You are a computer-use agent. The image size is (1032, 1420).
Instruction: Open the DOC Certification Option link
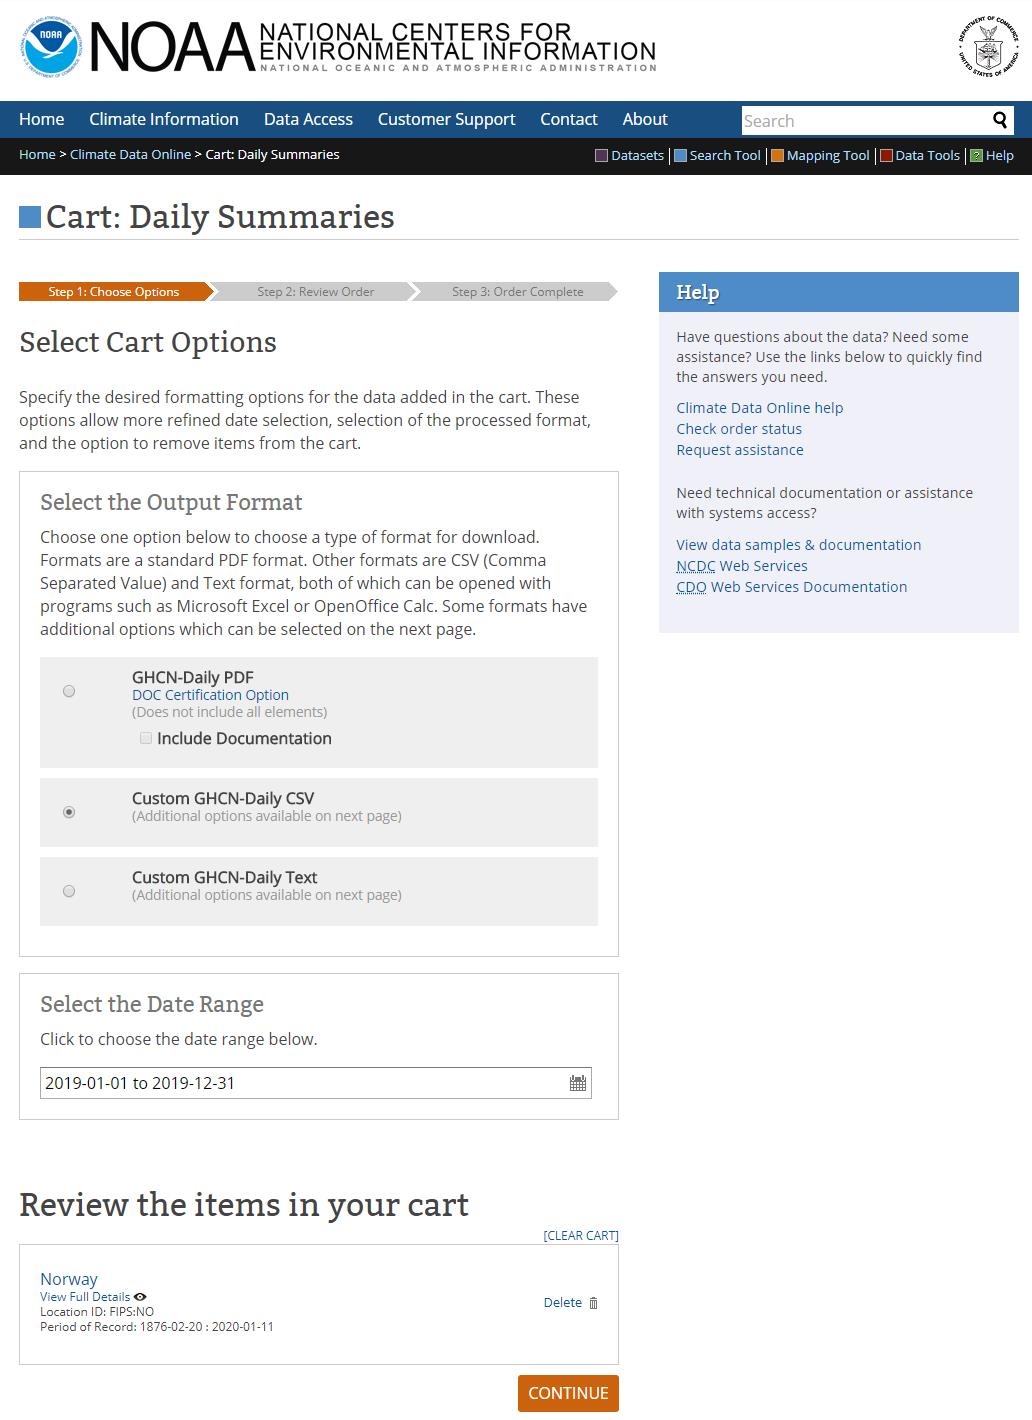coord(210,695)
